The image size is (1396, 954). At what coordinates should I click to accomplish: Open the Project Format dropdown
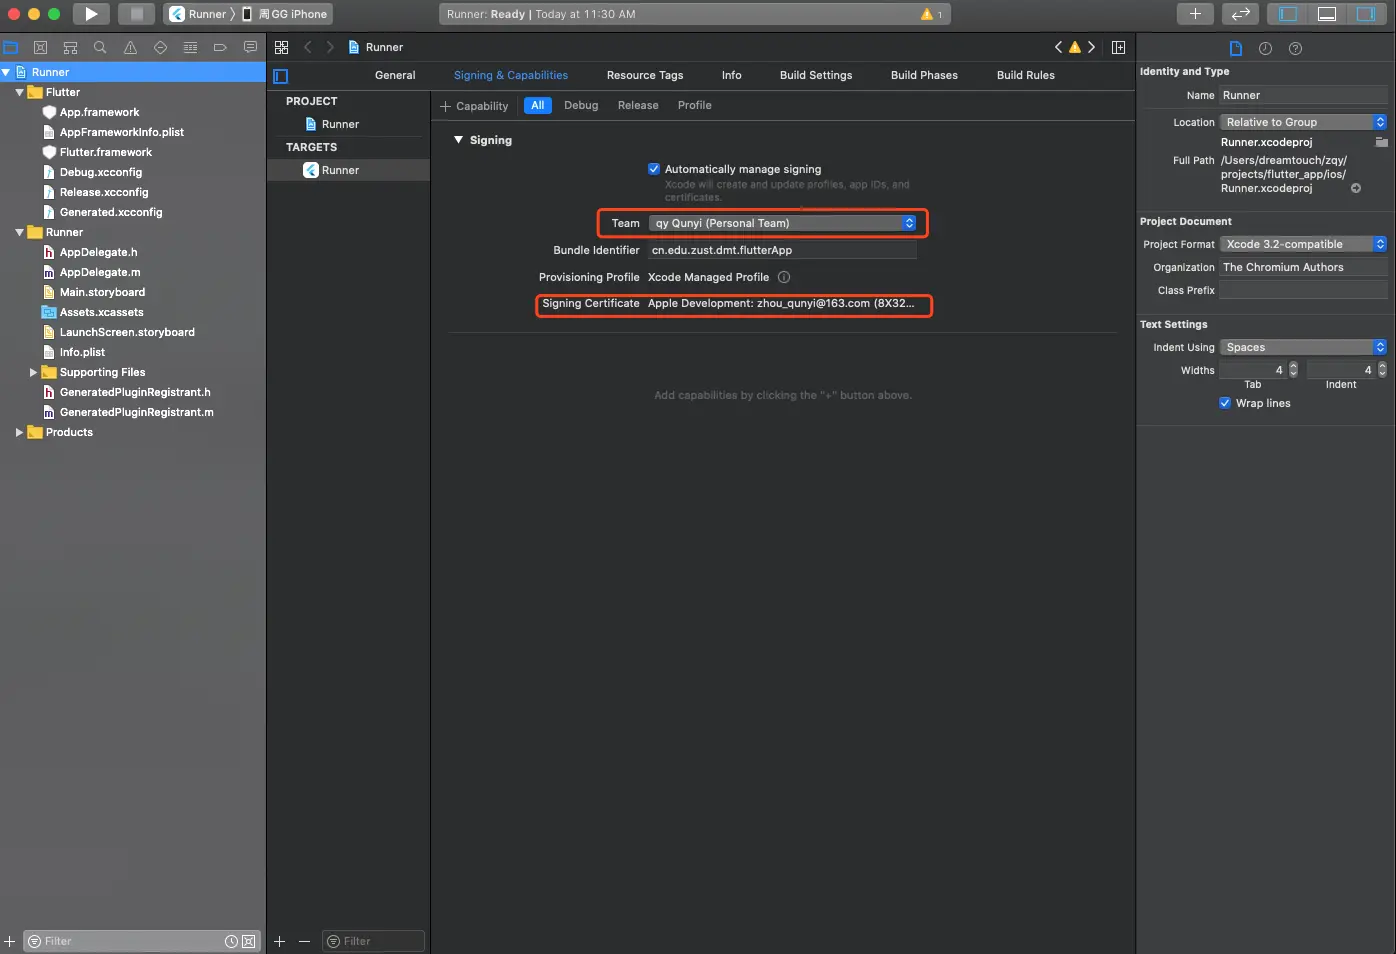1303,244
